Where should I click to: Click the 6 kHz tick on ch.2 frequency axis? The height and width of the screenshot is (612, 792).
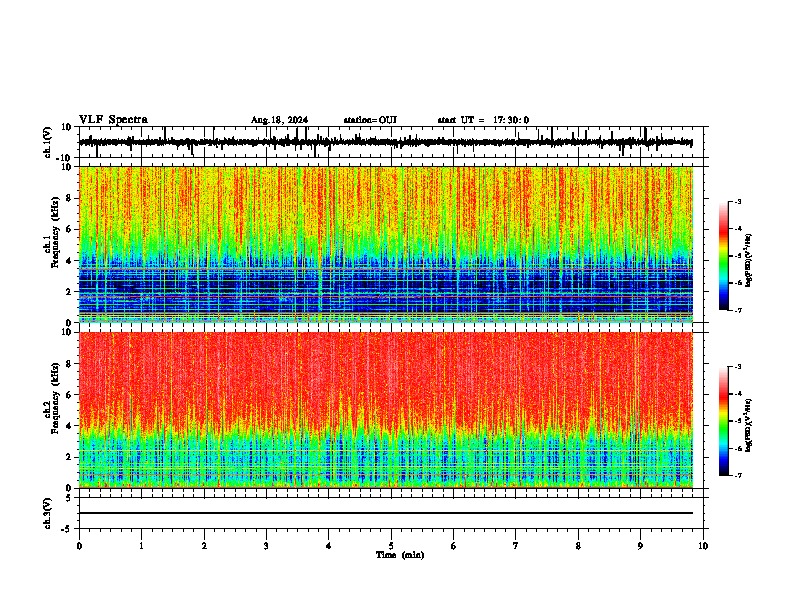pos(70,394)
